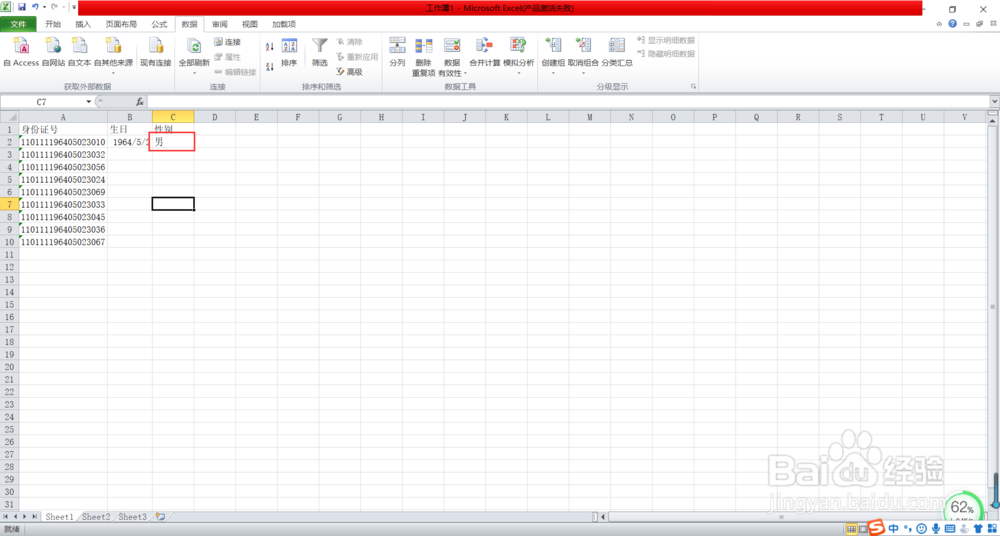
Task: Click the Insert Function fx icon
Action: (140, 102)
